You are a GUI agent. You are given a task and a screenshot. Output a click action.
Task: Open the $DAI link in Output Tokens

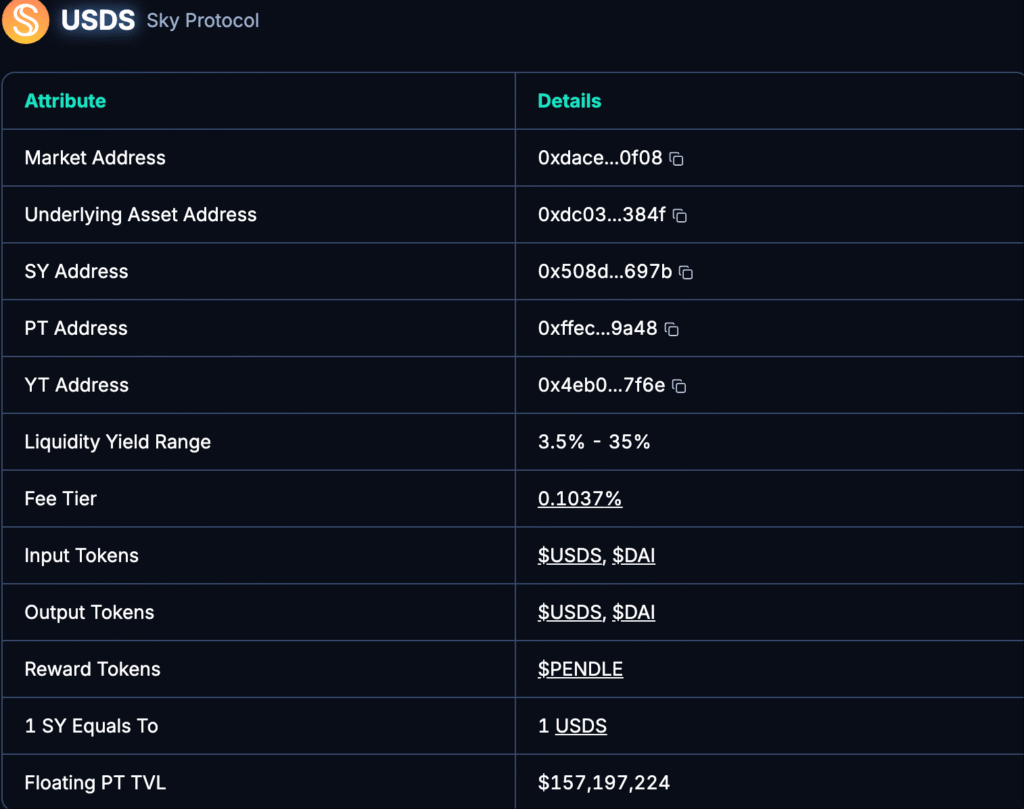[x=633, y=612]
